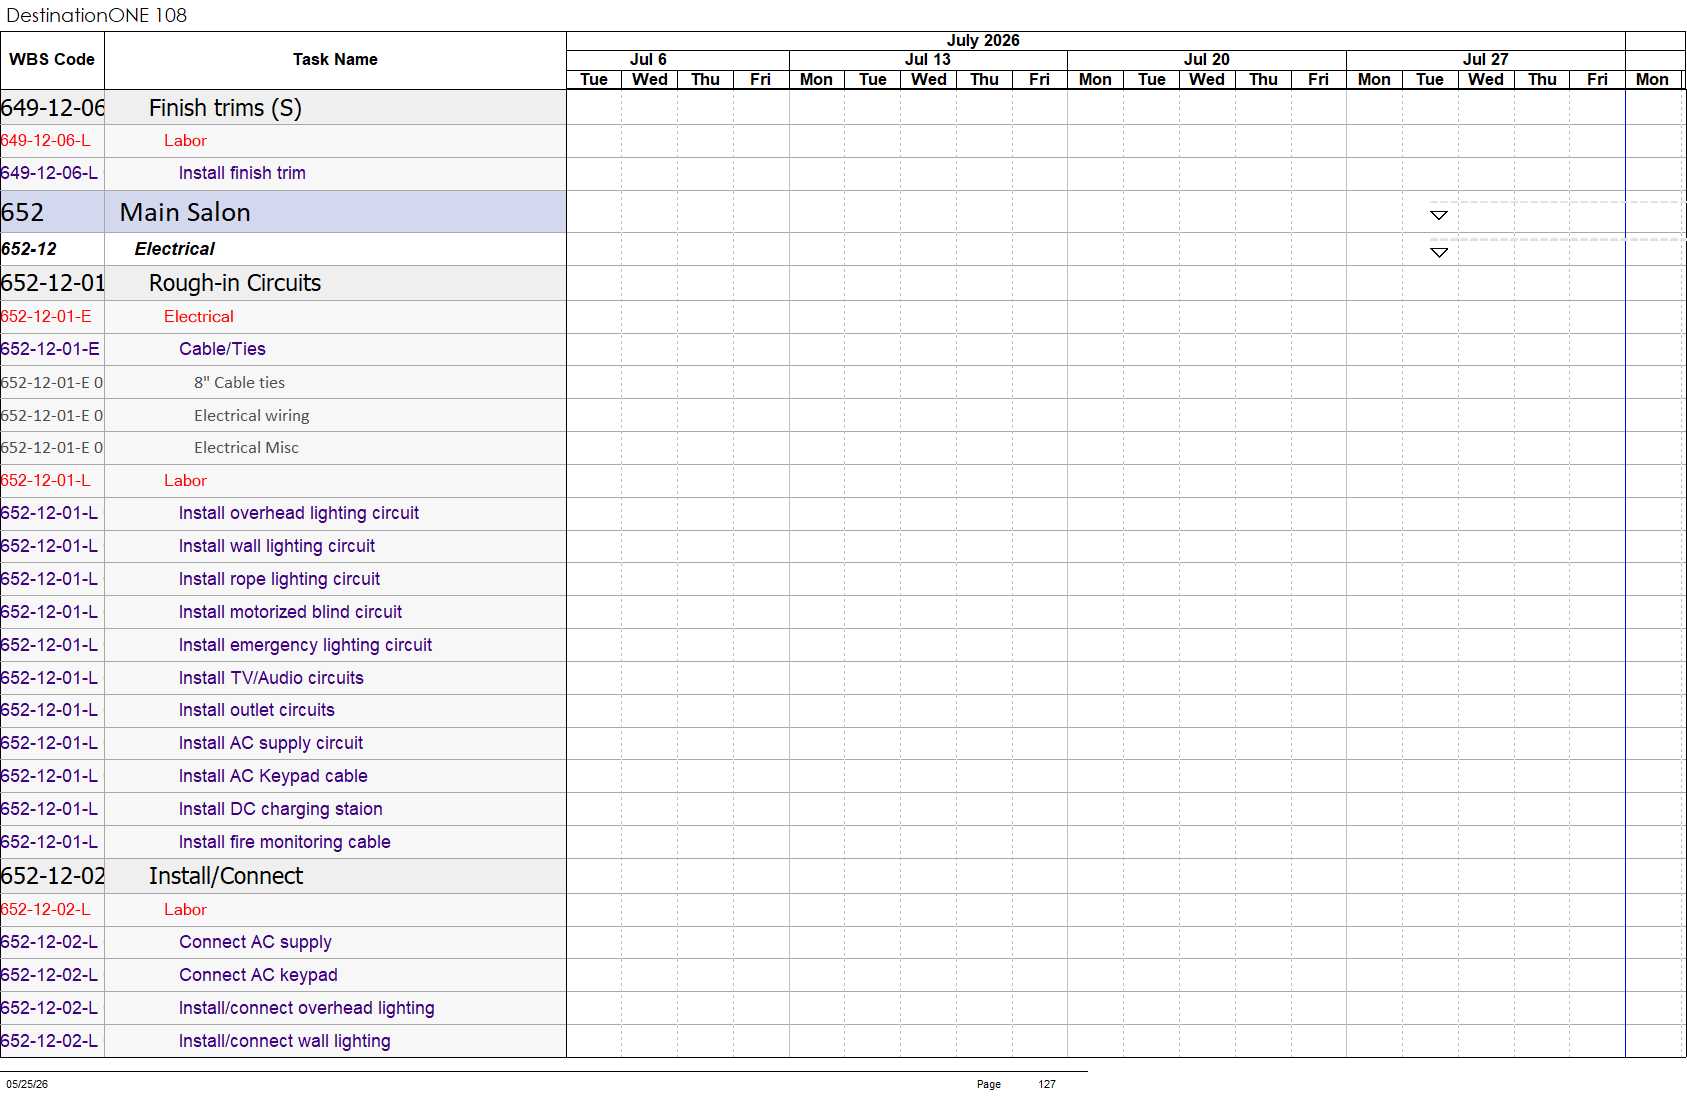Viewport: 1687px width, 1097px height.
Task: Select 'Install wall lighting circuit' task
Action: click(283, 546)
